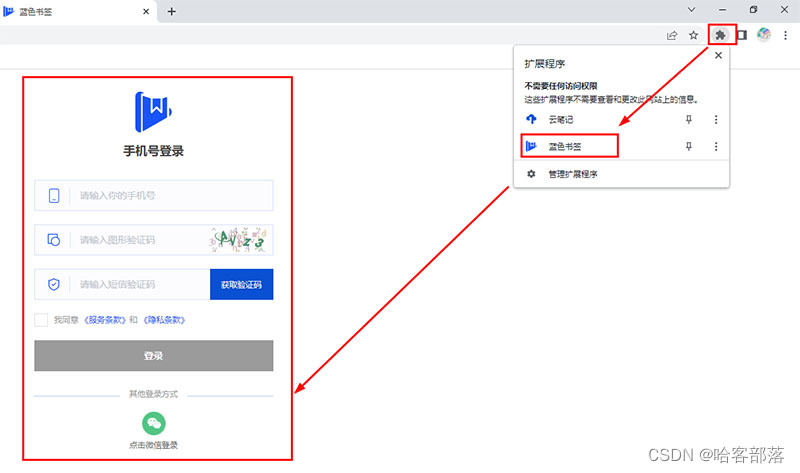Click the gray 登录 button

(x=154, y=356)
